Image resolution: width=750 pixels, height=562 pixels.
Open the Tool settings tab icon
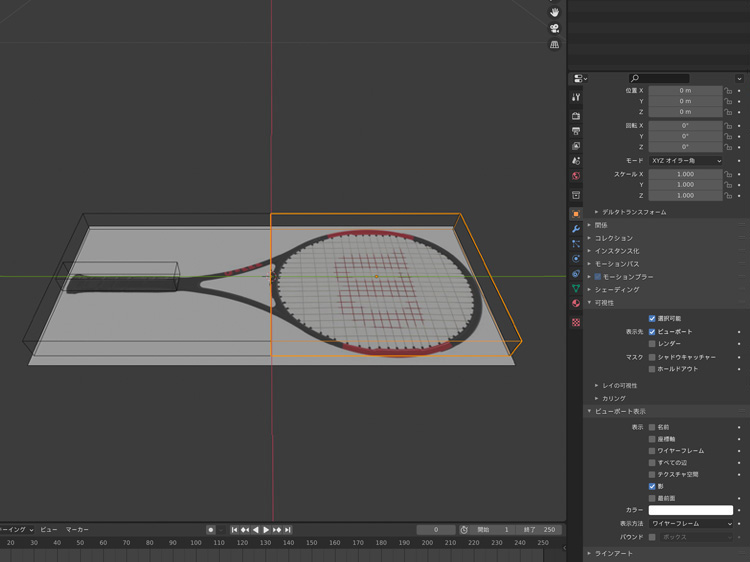(576, 98)
